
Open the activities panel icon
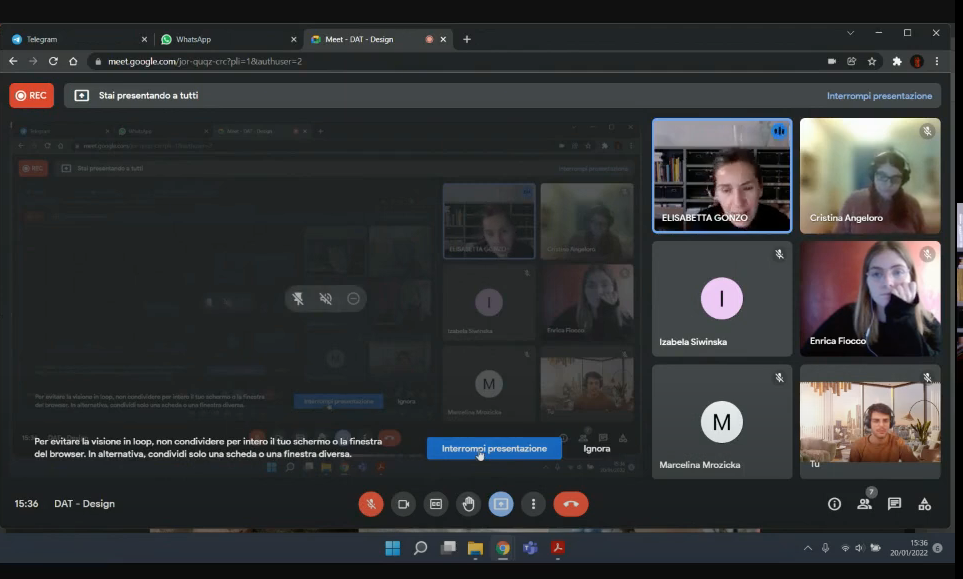924,504
